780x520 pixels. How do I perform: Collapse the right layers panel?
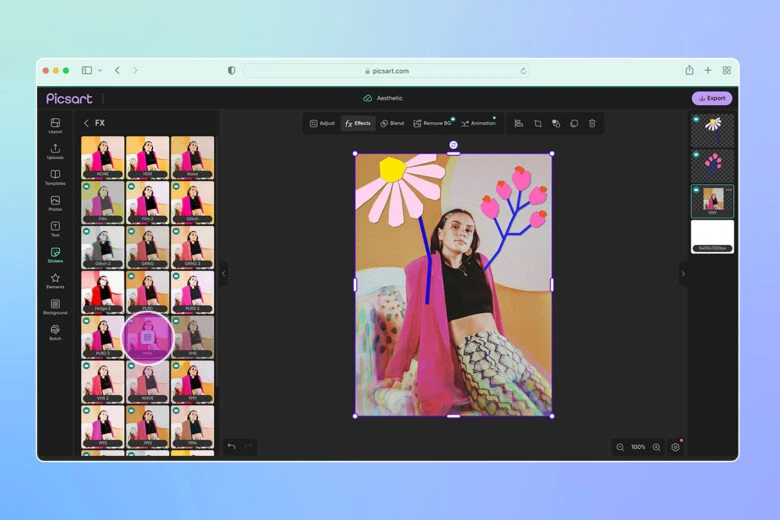click(x=683, y=273)
